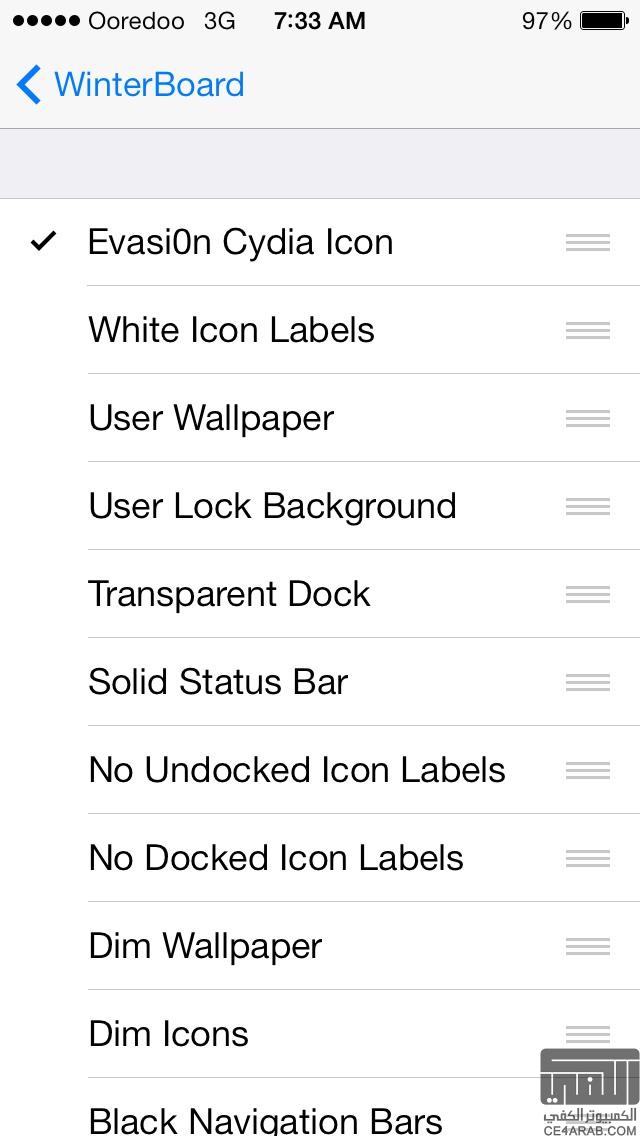This screenshot has height=1136, width=640.
Task: Tap the No Undocked Icon Labels drag handle
Action: [x=587, y=770]
